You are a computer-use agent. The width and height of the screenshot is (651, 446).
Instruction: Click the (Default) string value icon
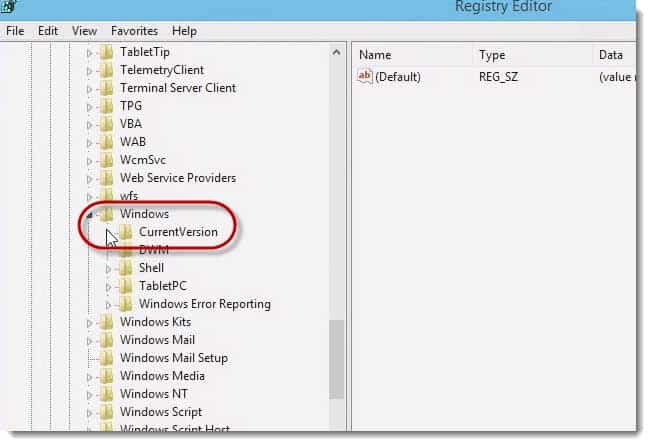(x=365, y=76)
